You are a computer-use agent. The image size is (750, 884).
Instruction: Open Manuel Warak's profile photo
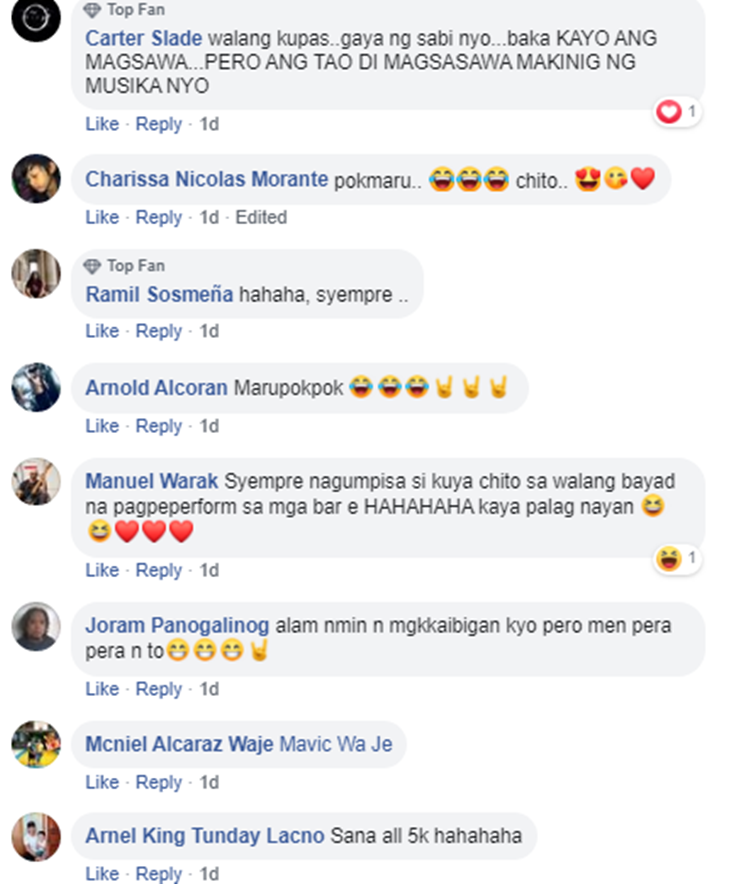click(36, 481)
